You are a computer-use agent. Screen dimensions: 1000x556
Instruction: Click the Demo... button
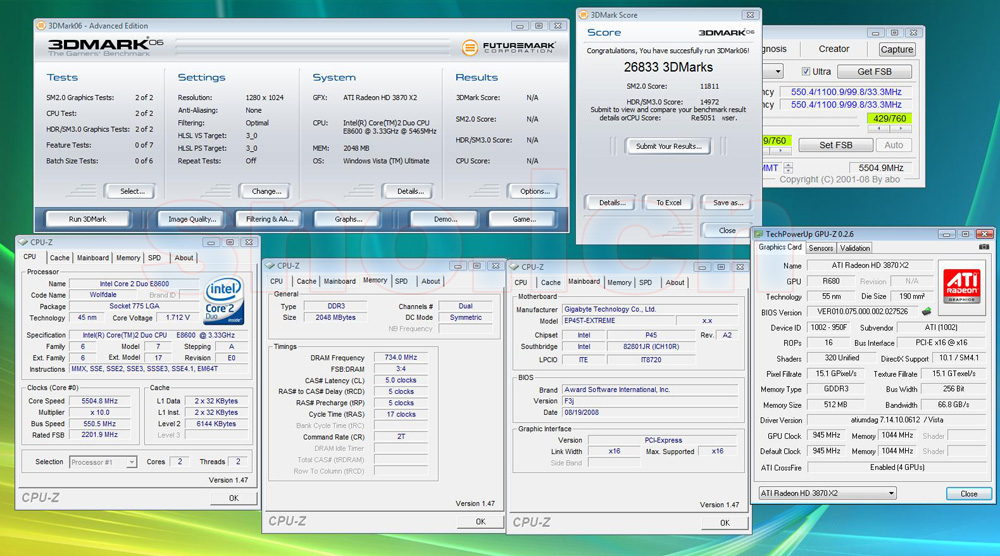(x=445, y=219)
